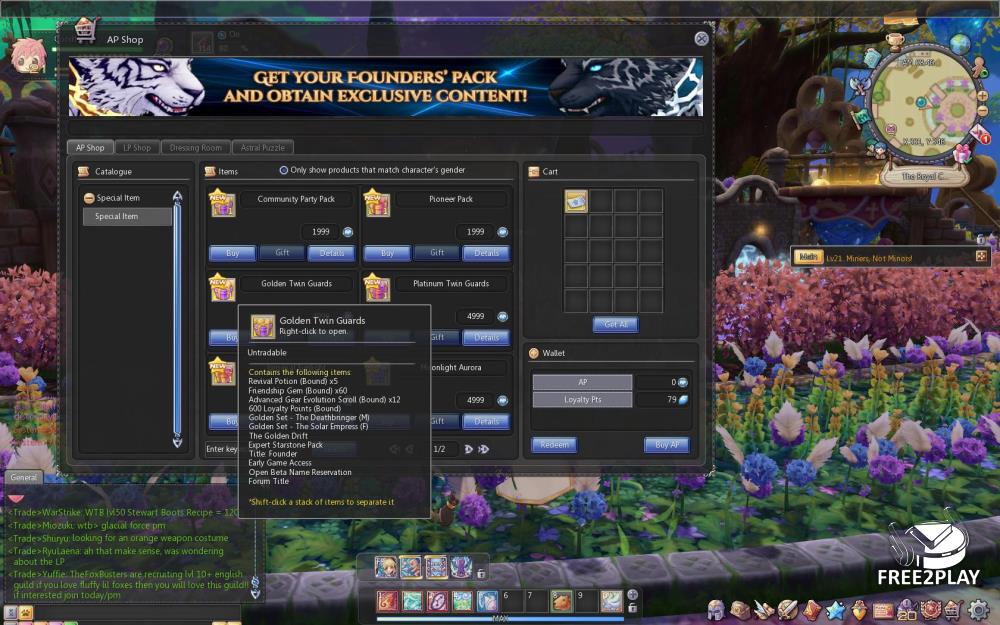Viewport: 1000px width, 625px height.
Task: Click the catalogue scrollbar down arrow
Action: coord(177,442)
